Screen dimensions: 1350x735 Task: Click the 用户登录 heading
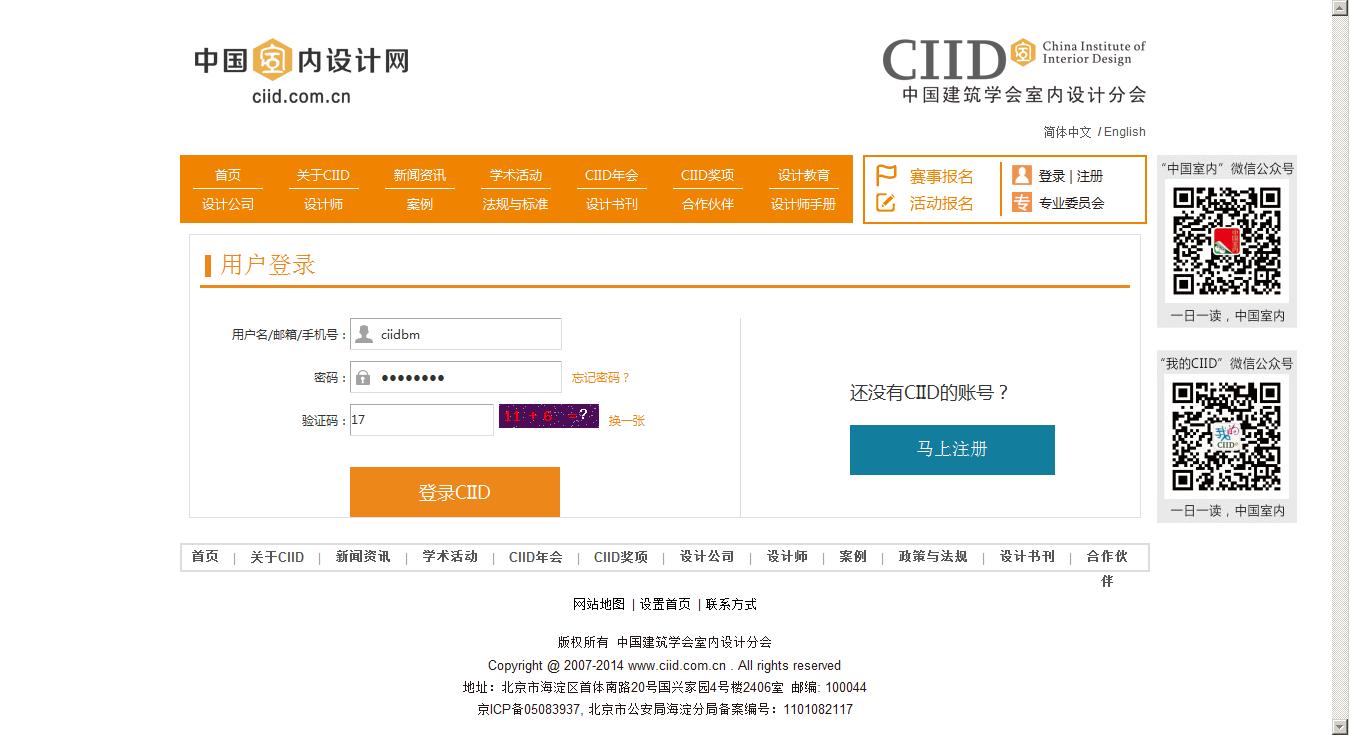pyautogui.click(x=267, y=265)
